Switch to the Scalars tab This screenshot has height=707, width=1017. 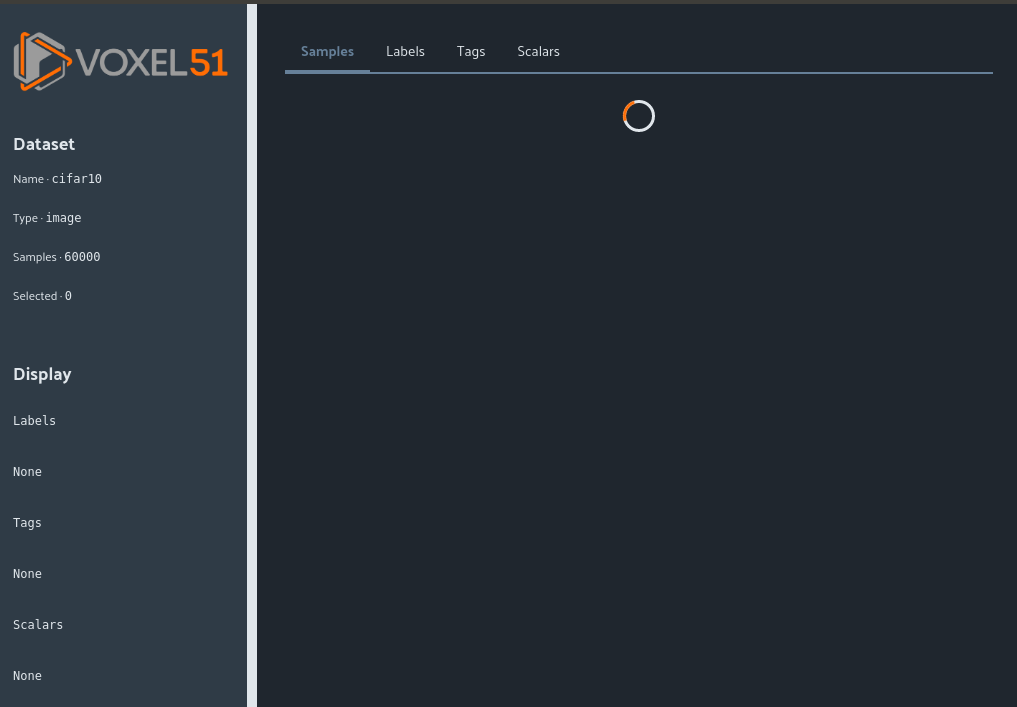[x=538, y=51]
